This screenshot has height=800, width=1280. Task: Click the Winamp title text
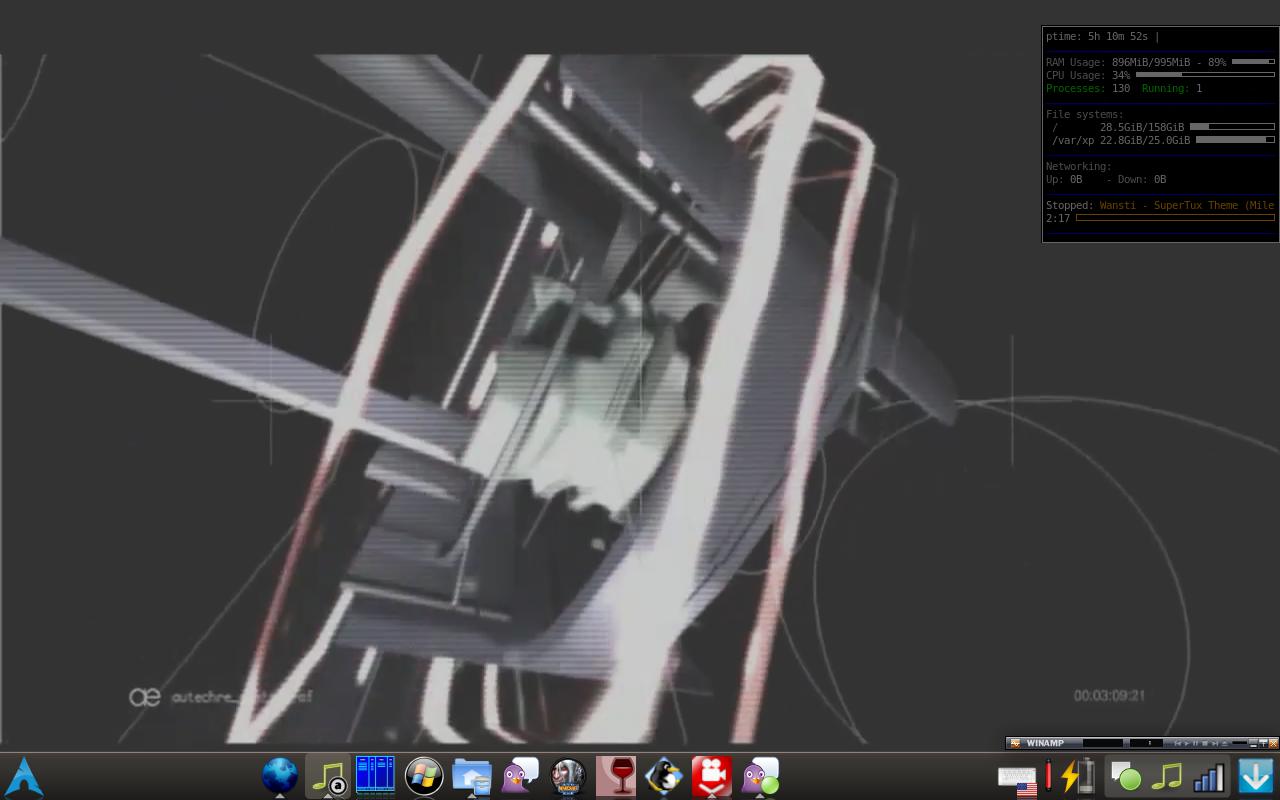pyautogui.click(x=1045, y=743)
